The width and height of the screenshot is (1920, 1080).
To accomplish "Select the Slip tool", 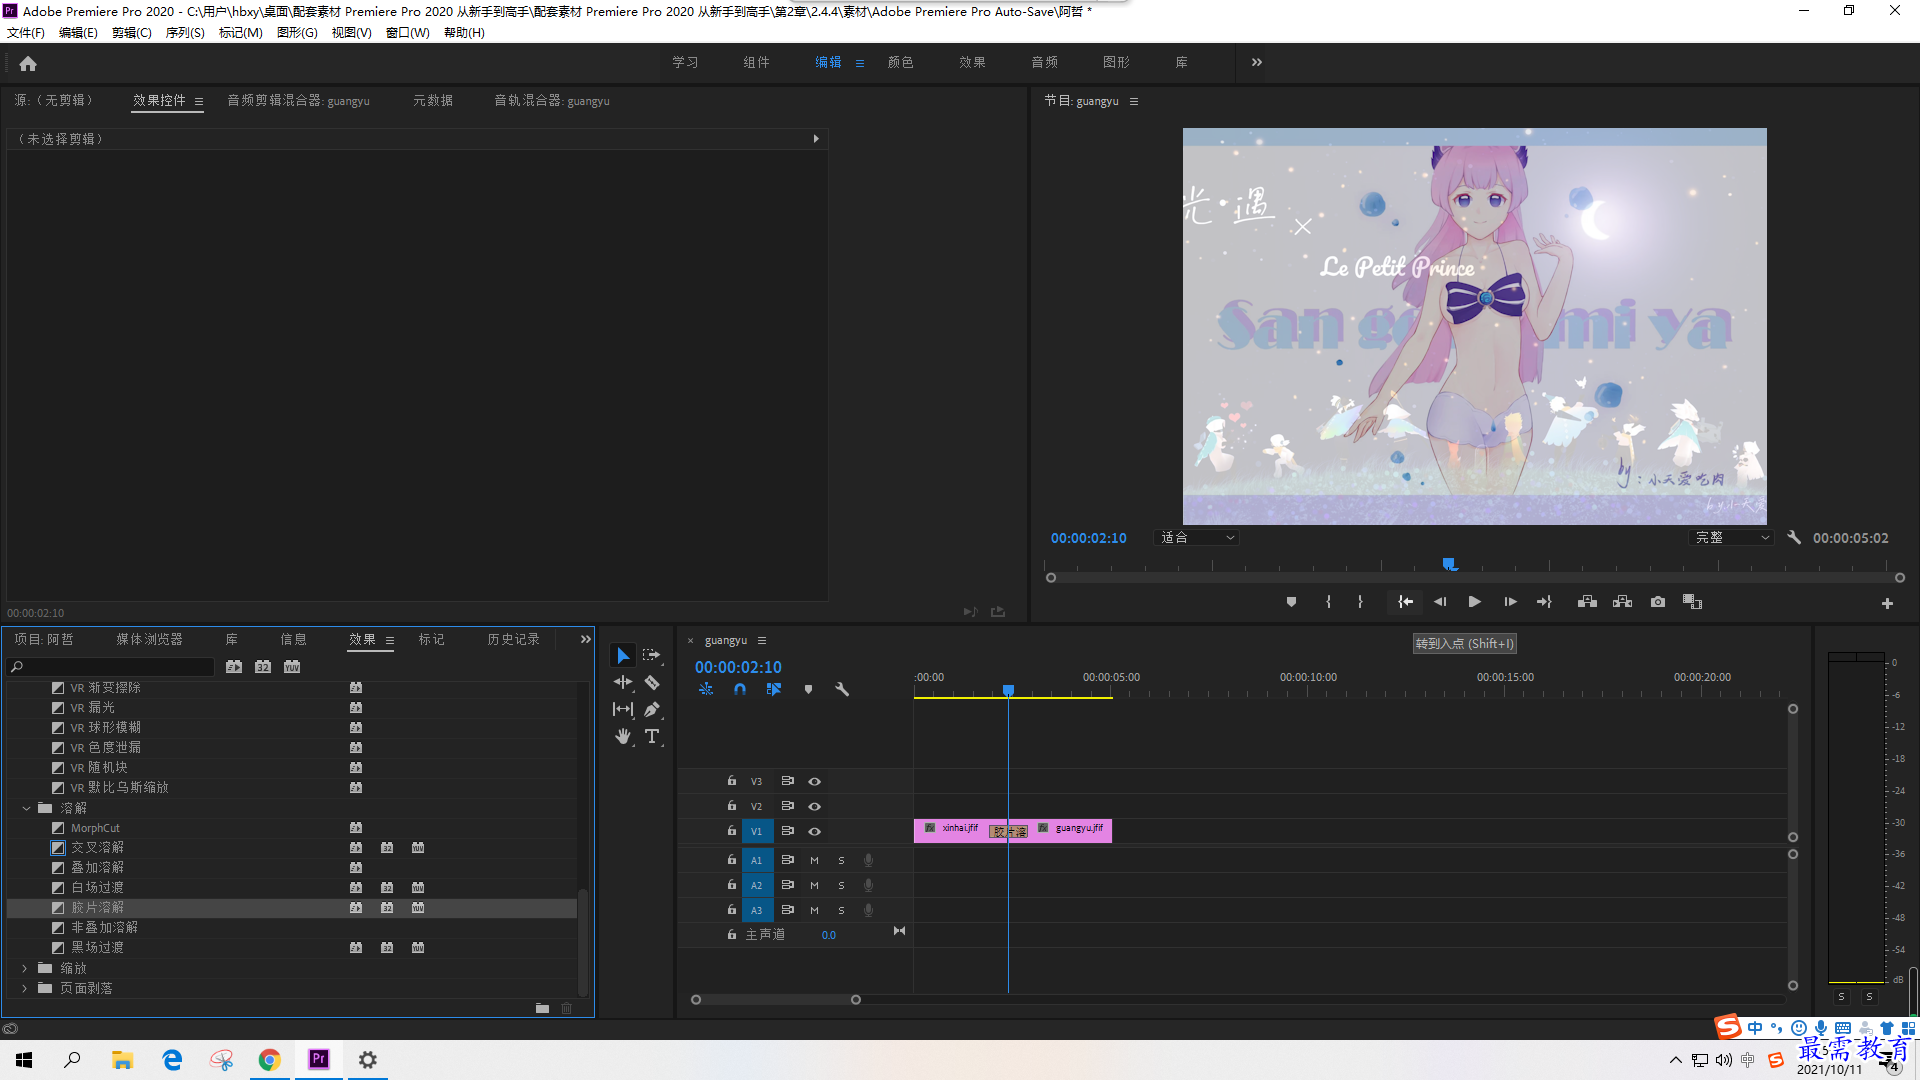I will [623, 709].
